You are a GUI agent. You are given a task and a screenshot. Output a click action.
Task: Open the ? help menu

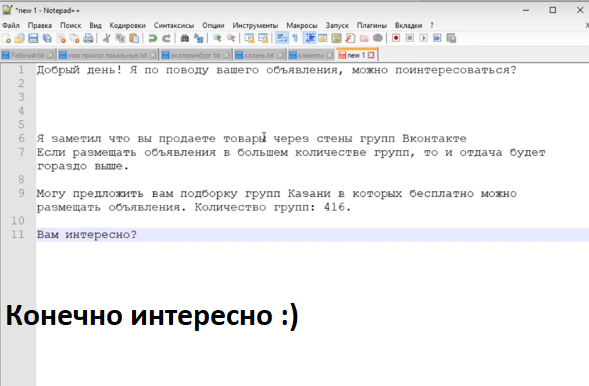coord(432,26)
